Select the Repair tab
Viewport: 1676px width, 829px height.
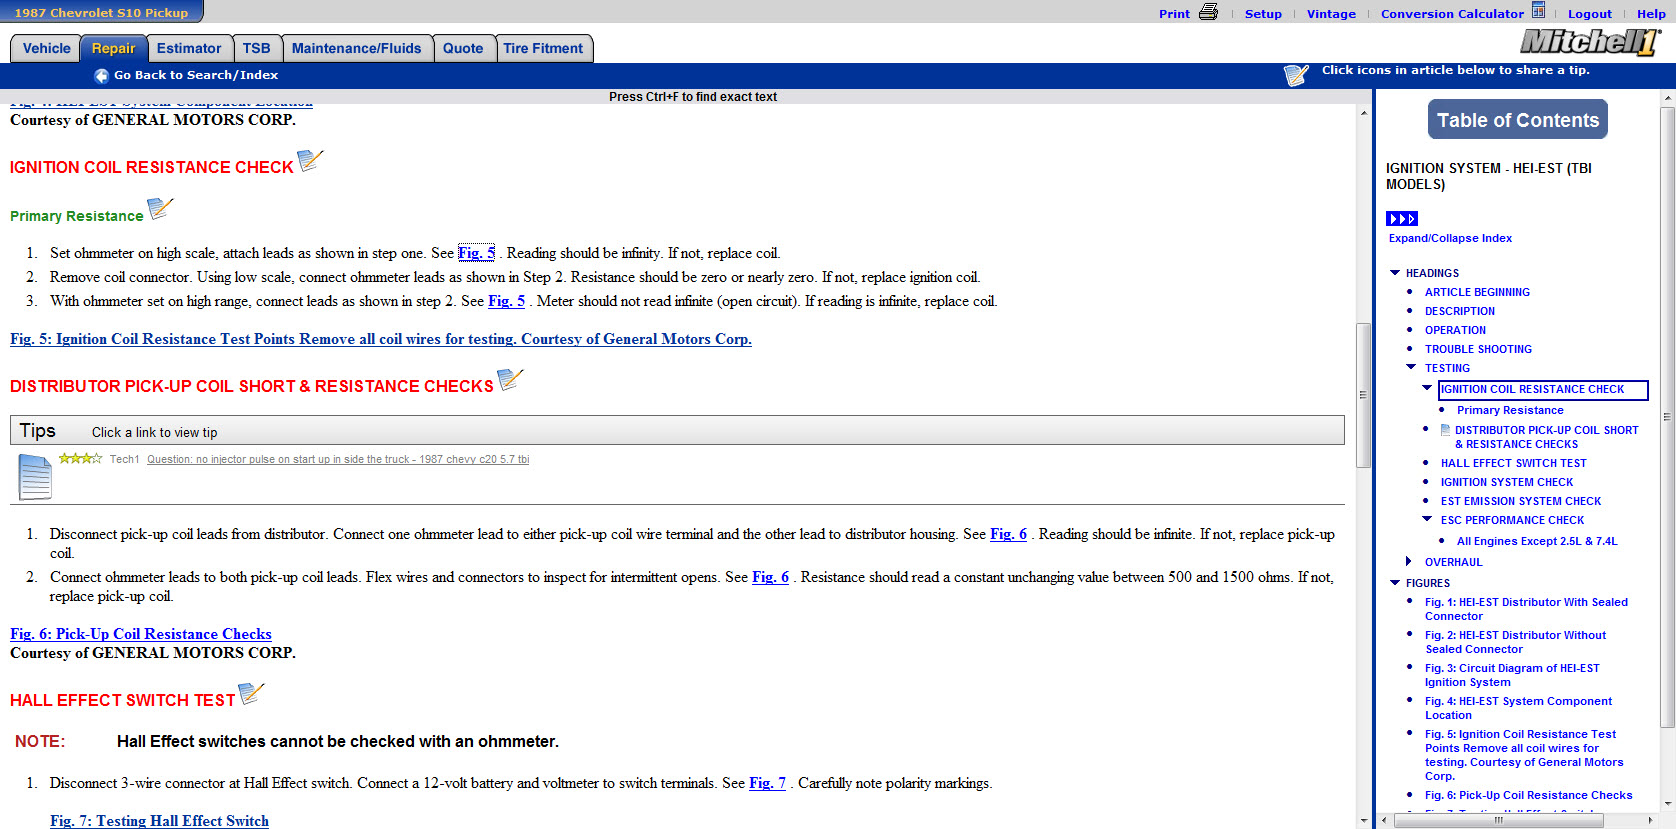[113, 48]
